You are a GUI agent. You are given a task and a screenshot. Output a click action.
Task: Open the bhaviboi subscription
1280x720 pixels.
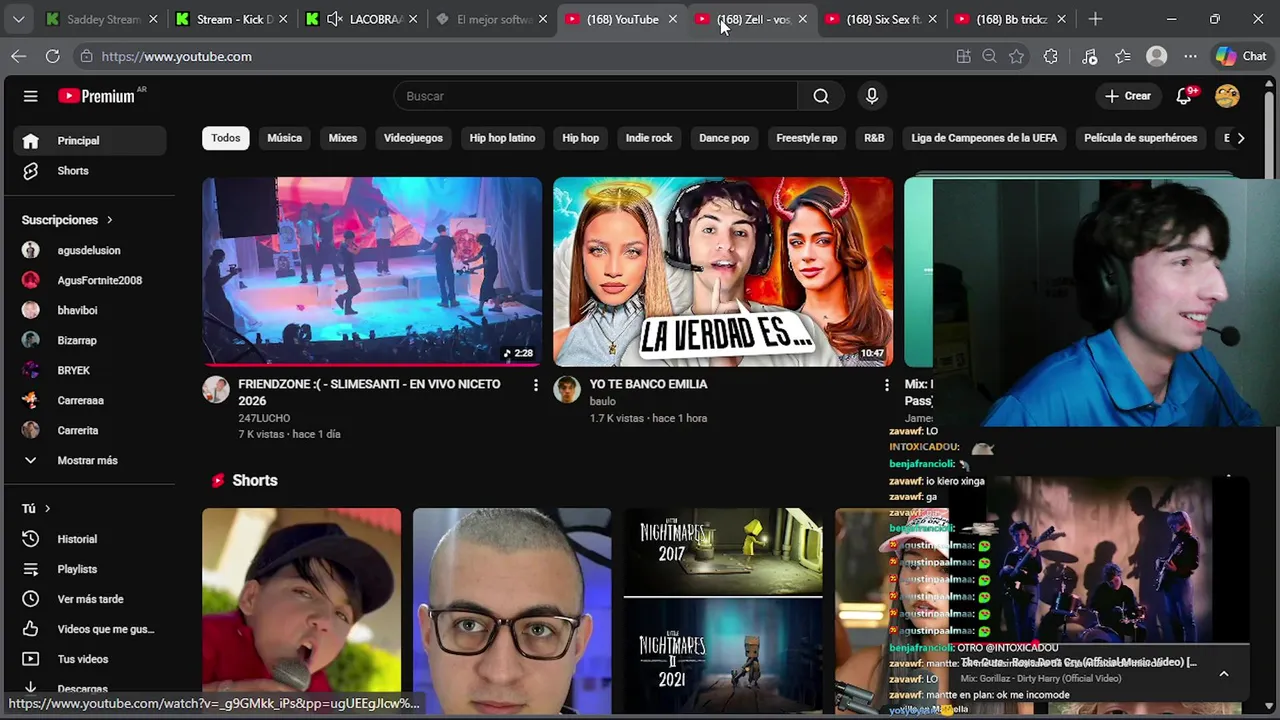tap(90, 311)
